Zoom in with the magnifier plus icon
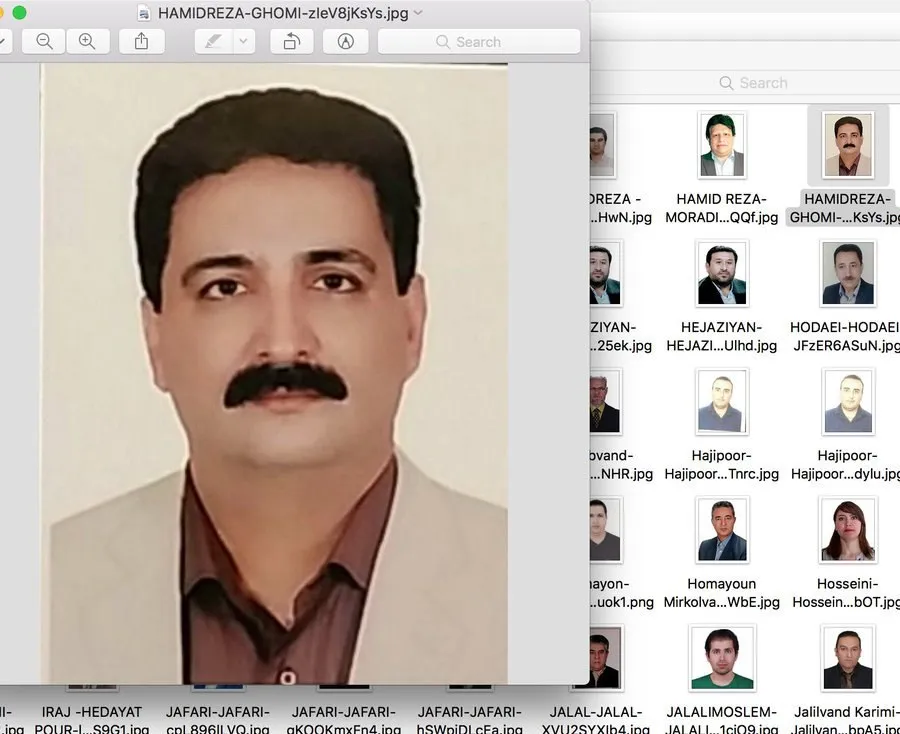 (87, 41)
